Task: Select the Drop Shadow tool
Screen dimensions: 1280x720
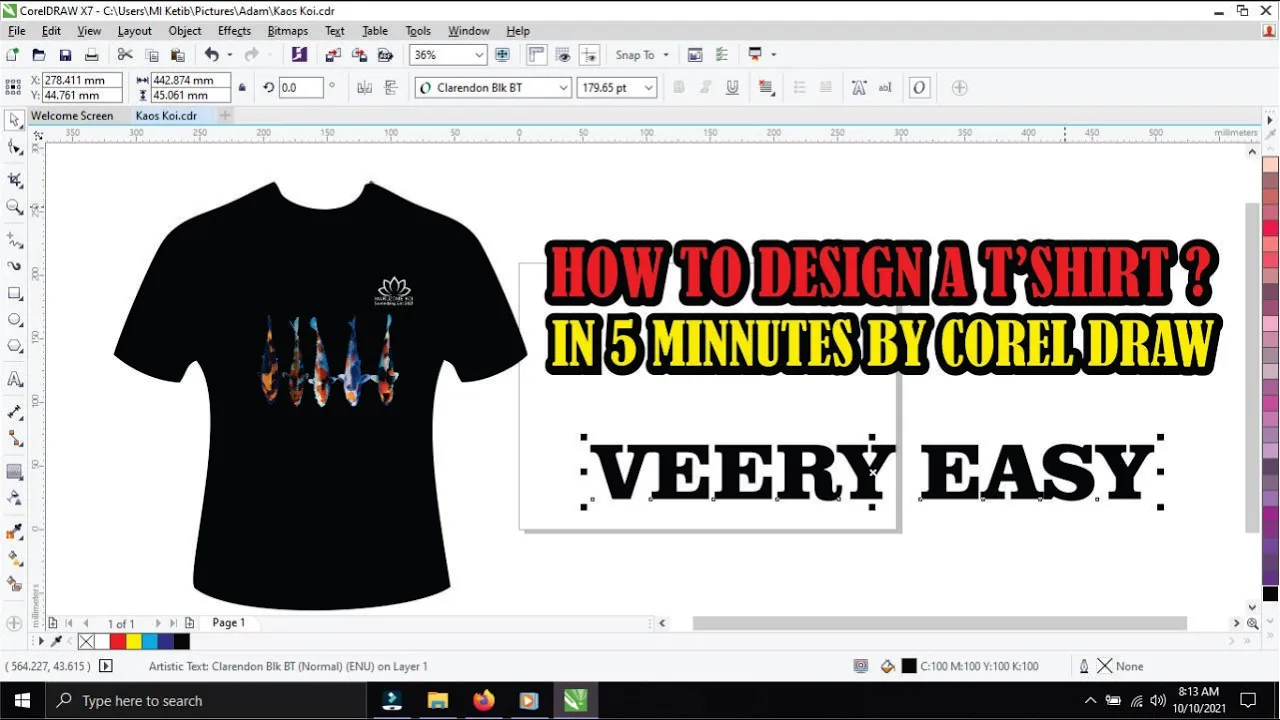Action: click(15, 471)
